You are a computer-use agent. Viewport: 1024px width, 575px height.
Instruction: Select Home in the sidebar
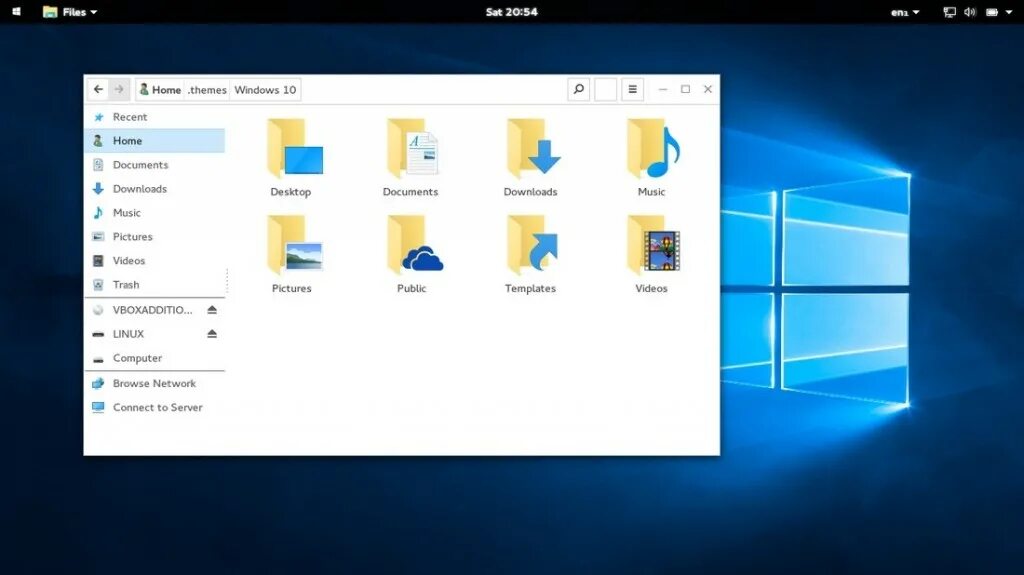155,140
